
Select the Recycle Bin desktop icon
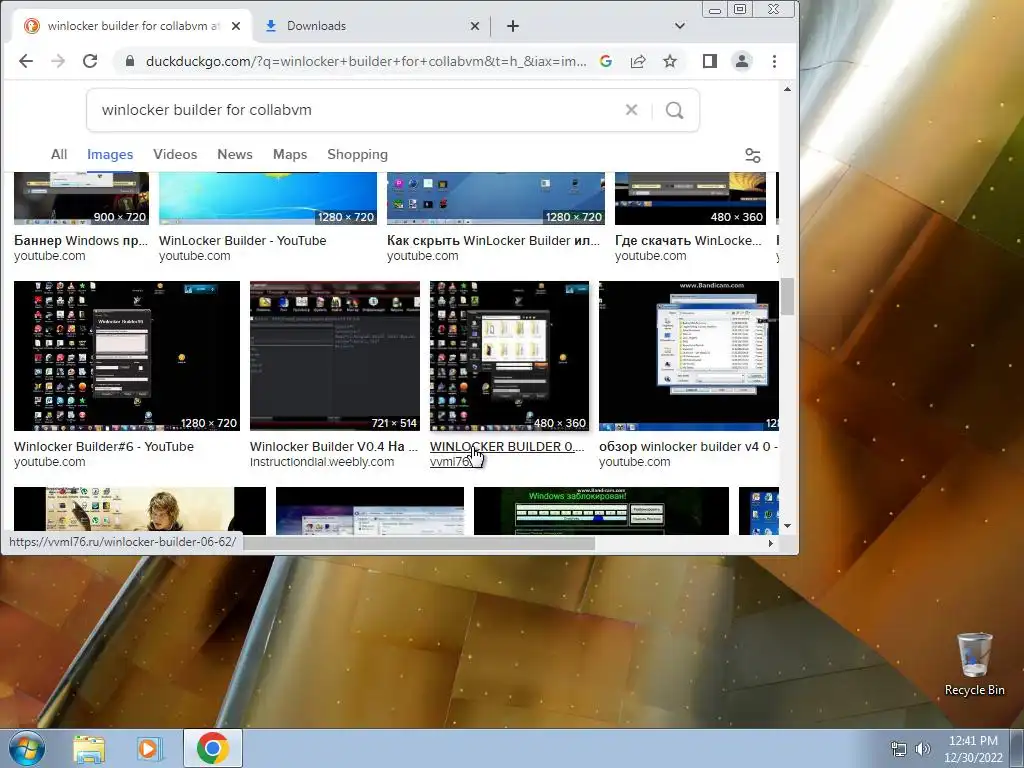point(974,664)
